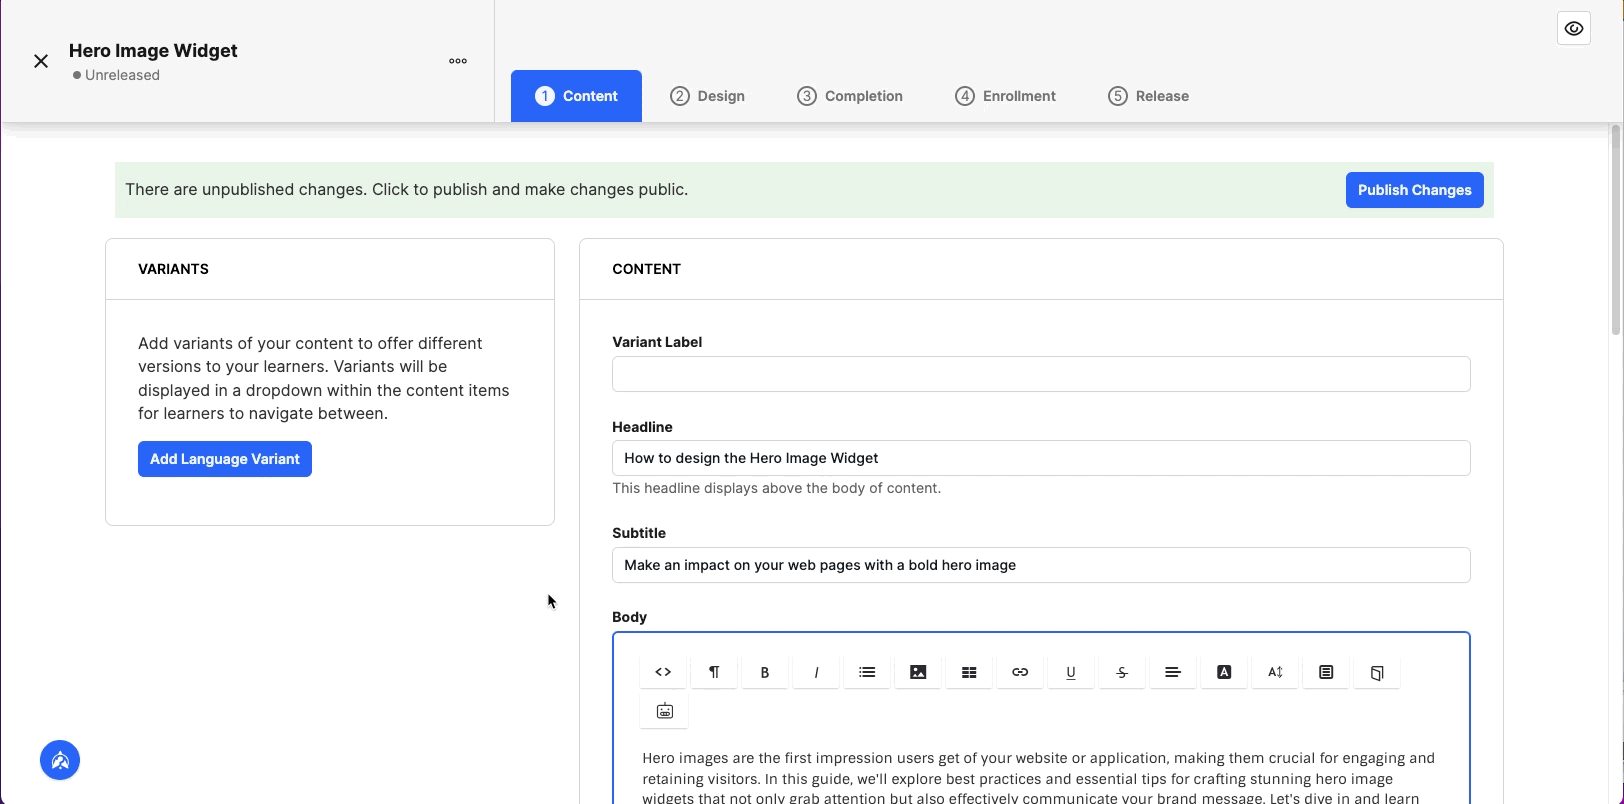Go to the Enrollment step tab

click(x=1005, y=96)
